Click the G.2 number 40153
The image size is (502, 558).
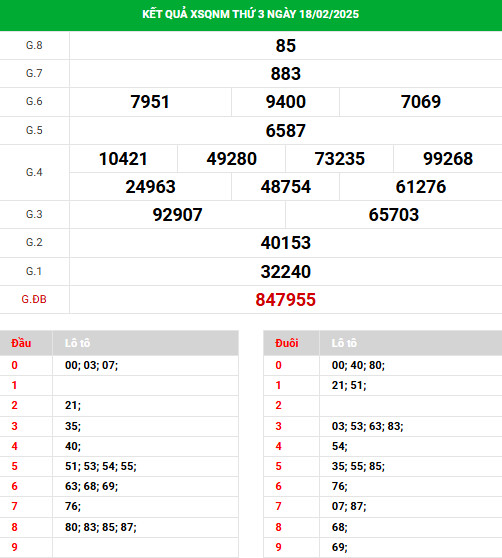(x=286, y=243)
